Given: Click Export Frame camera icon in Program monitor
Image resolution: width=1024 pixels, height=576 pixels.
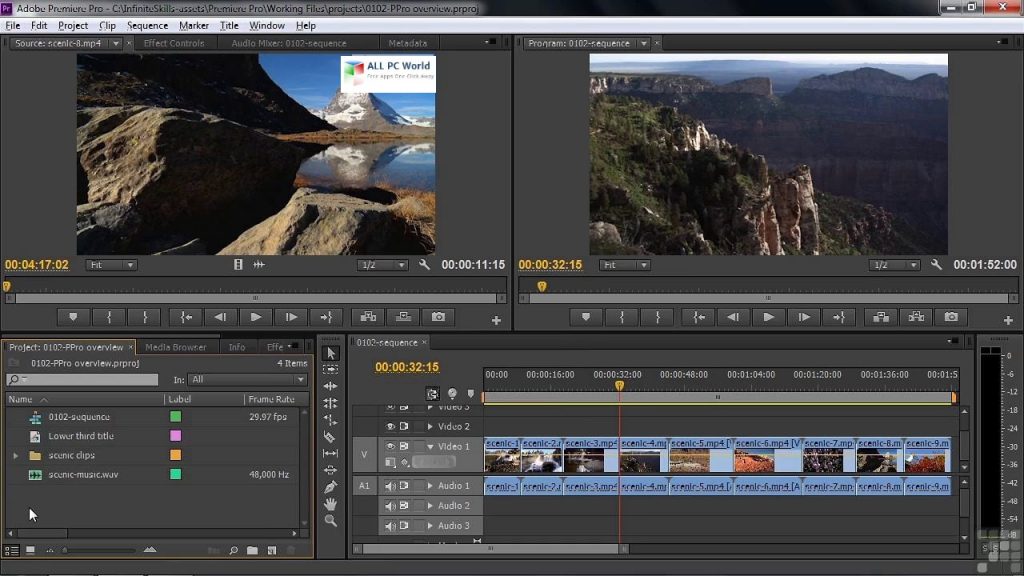Looking at the screenshot, I should [x=951, y=317].
